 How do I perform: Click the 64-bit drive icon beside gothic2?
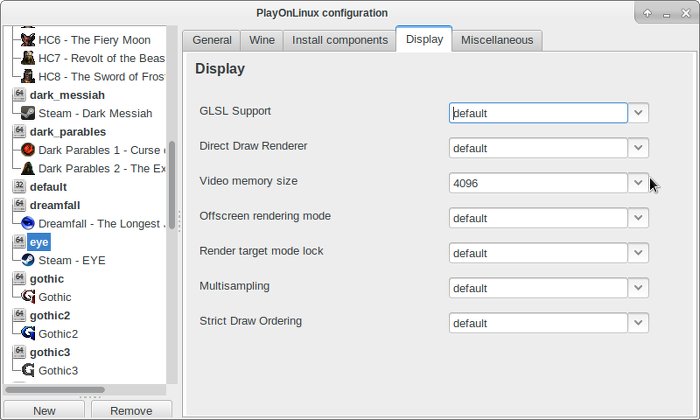(x=19, y=315)
